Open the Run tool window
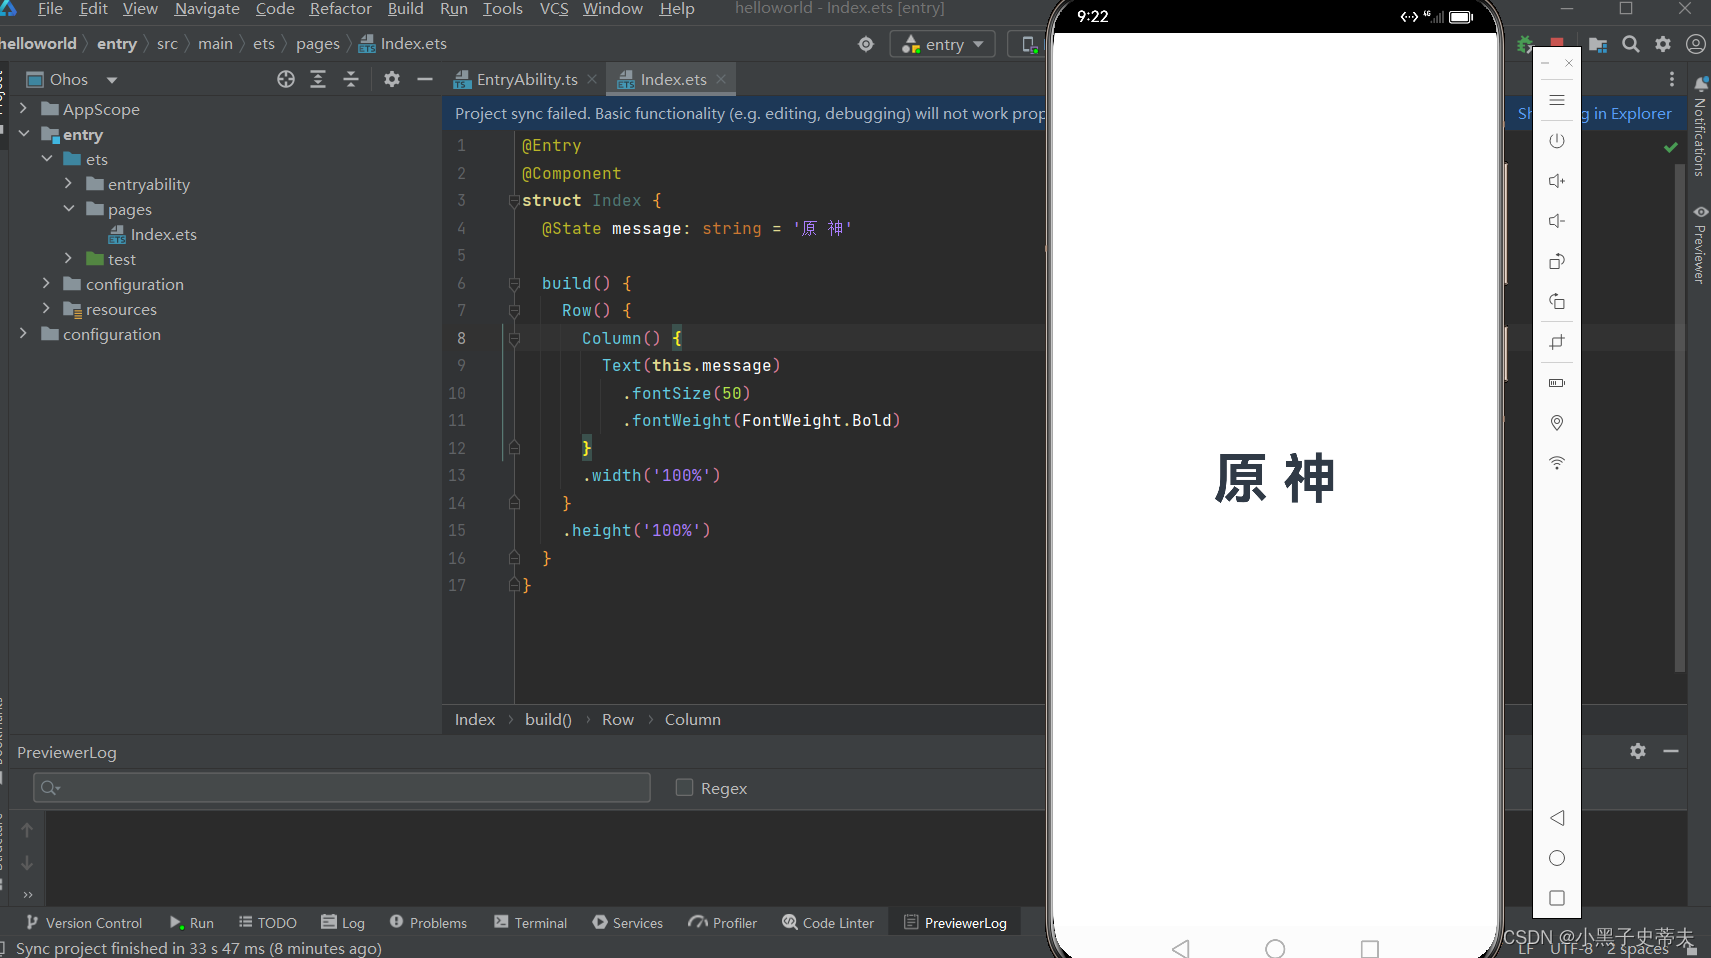Viewport: 1711px width, 958px height. (191, 922)
